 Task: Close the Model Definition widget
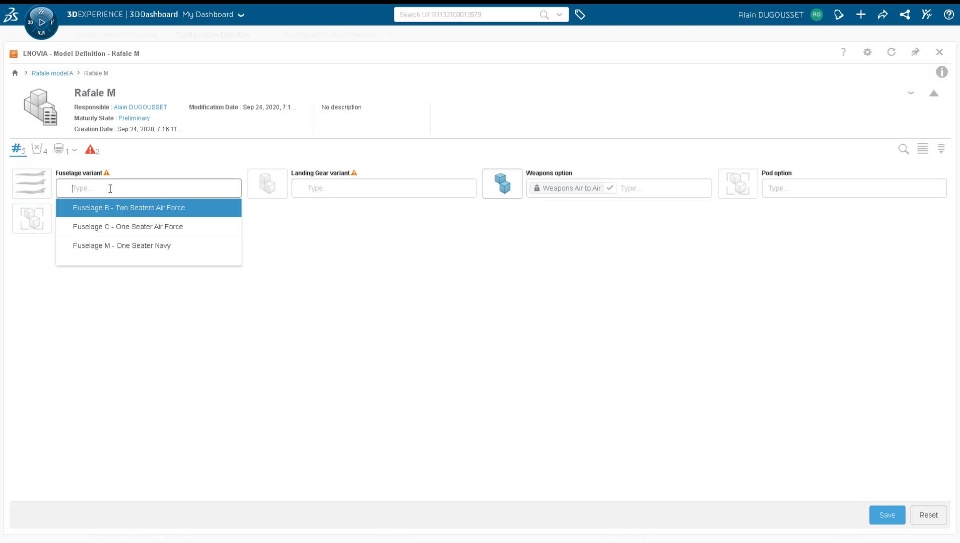pyautogui.click(x=939, y=53)
